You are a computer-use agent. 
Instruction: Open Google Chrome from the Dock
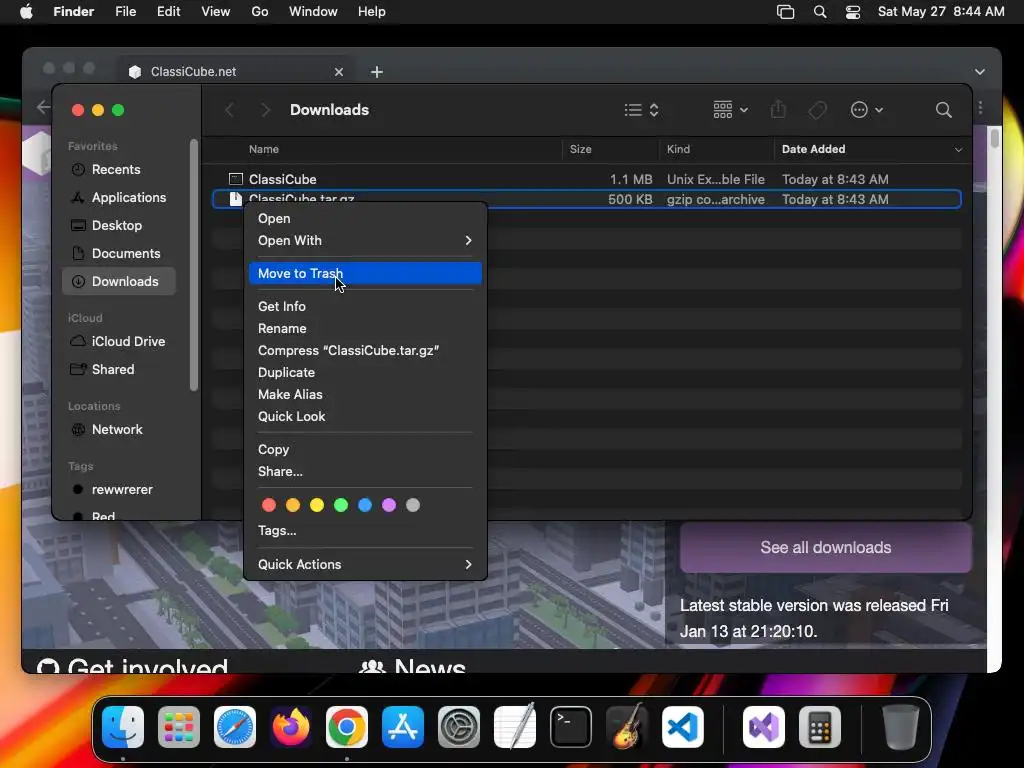coord(347,727)
